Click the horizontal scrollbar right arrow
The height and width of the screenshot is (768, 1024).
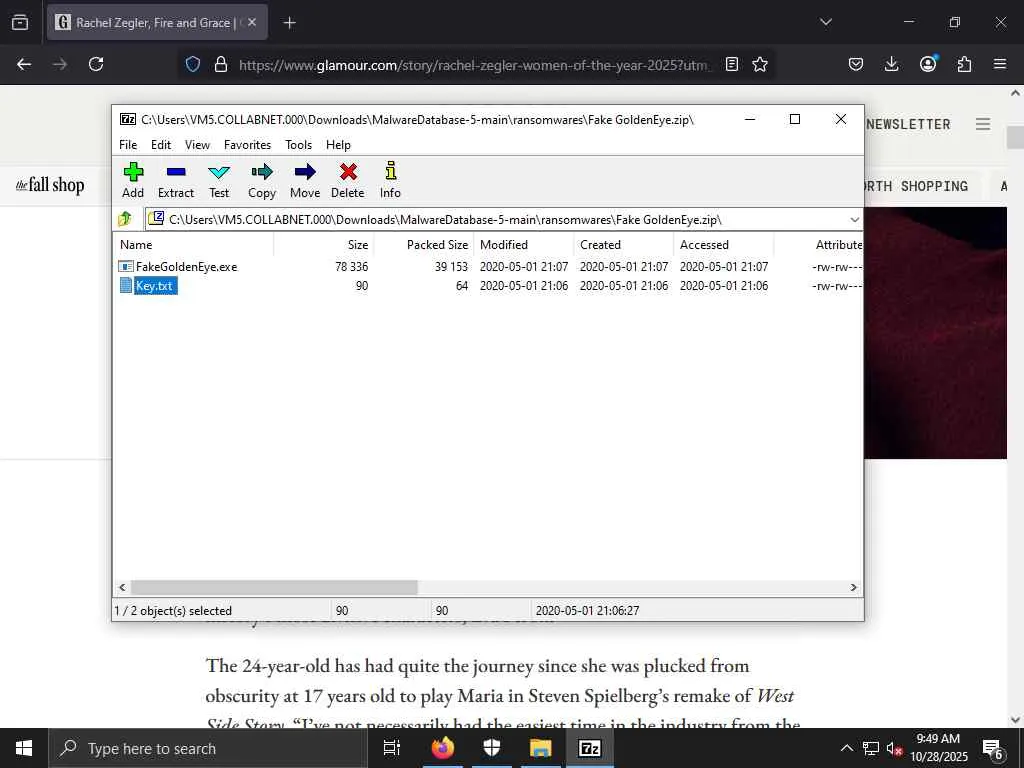pos(854,588)
